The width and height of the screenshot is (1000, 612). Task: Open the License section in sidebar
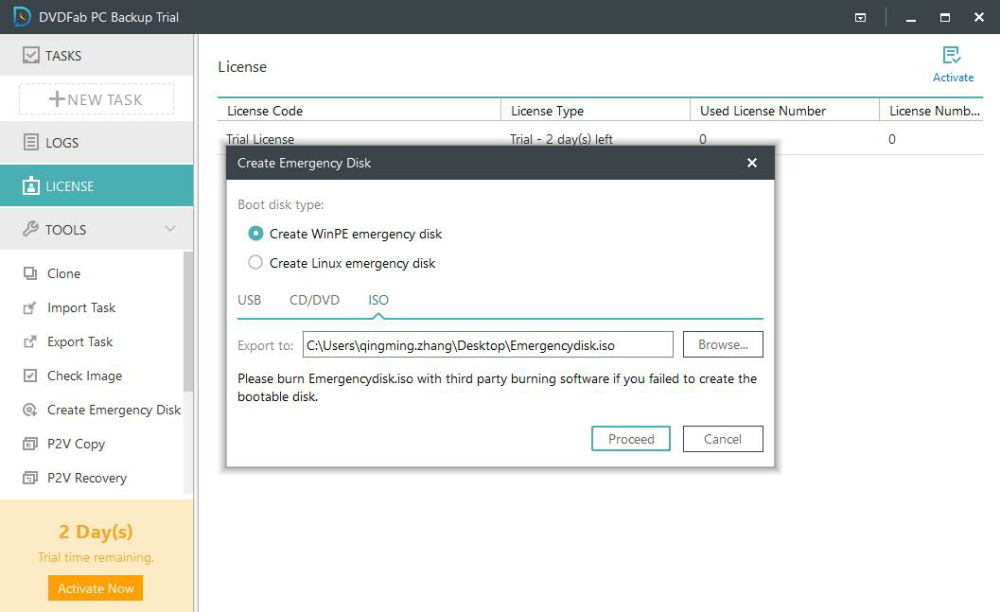[x=96, y=186]
